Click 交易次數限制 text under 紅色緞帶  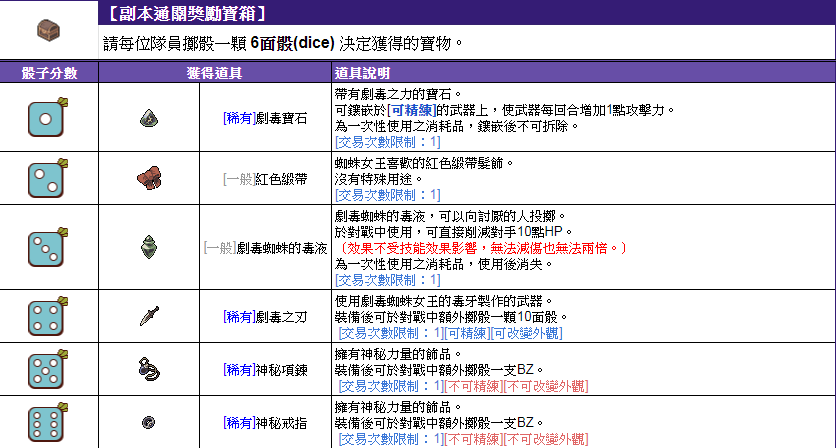(388, 195)
